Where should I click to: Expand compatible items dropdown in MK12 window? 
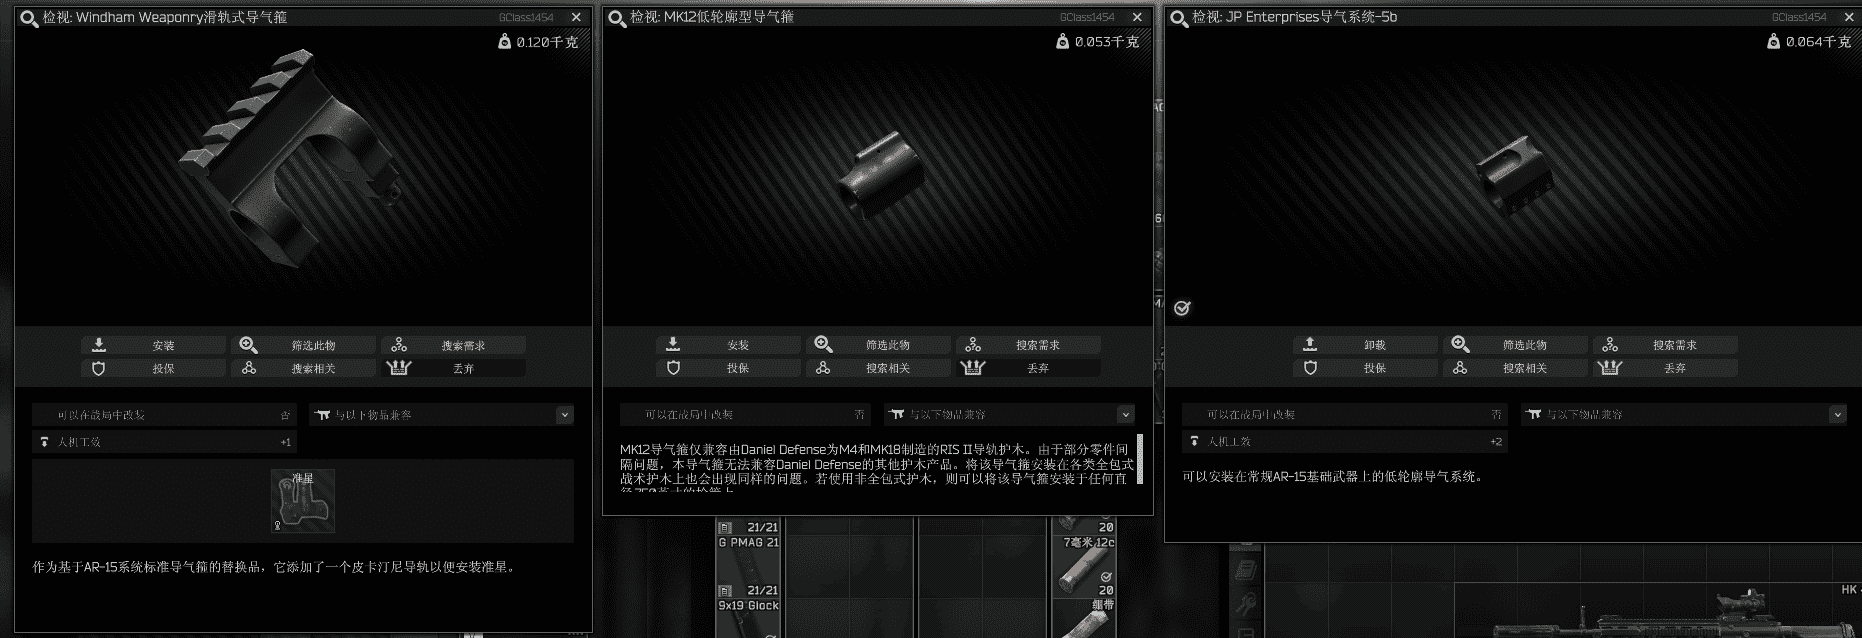(x=1126, y=414)
